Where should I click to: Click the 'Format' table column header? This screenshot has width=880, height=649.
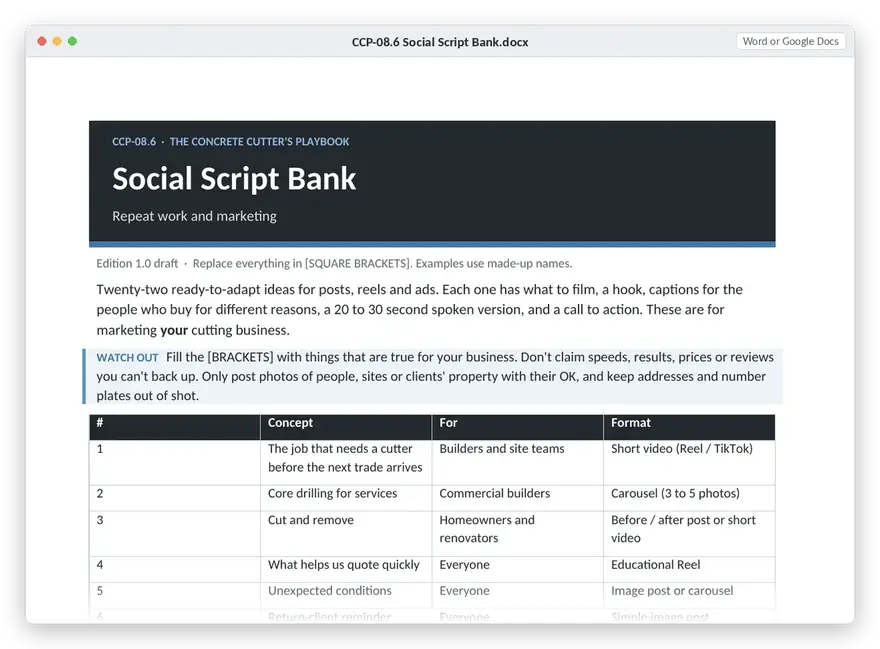click(x=689, y=427)
